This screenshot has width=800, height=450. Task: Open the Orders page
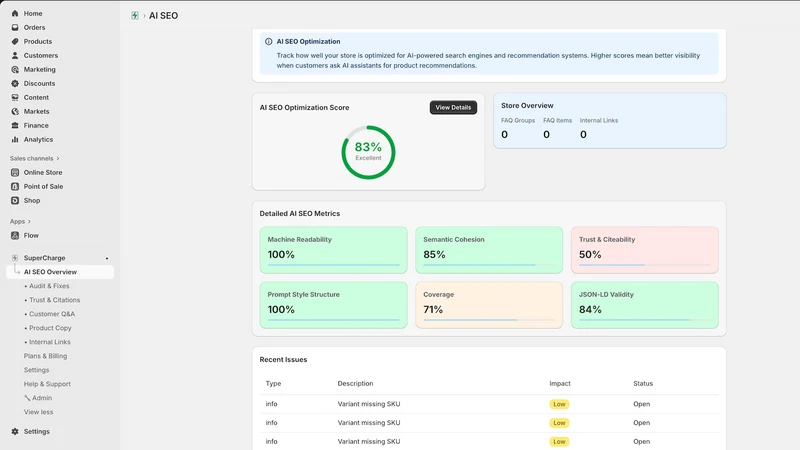(x=34, y=28)
